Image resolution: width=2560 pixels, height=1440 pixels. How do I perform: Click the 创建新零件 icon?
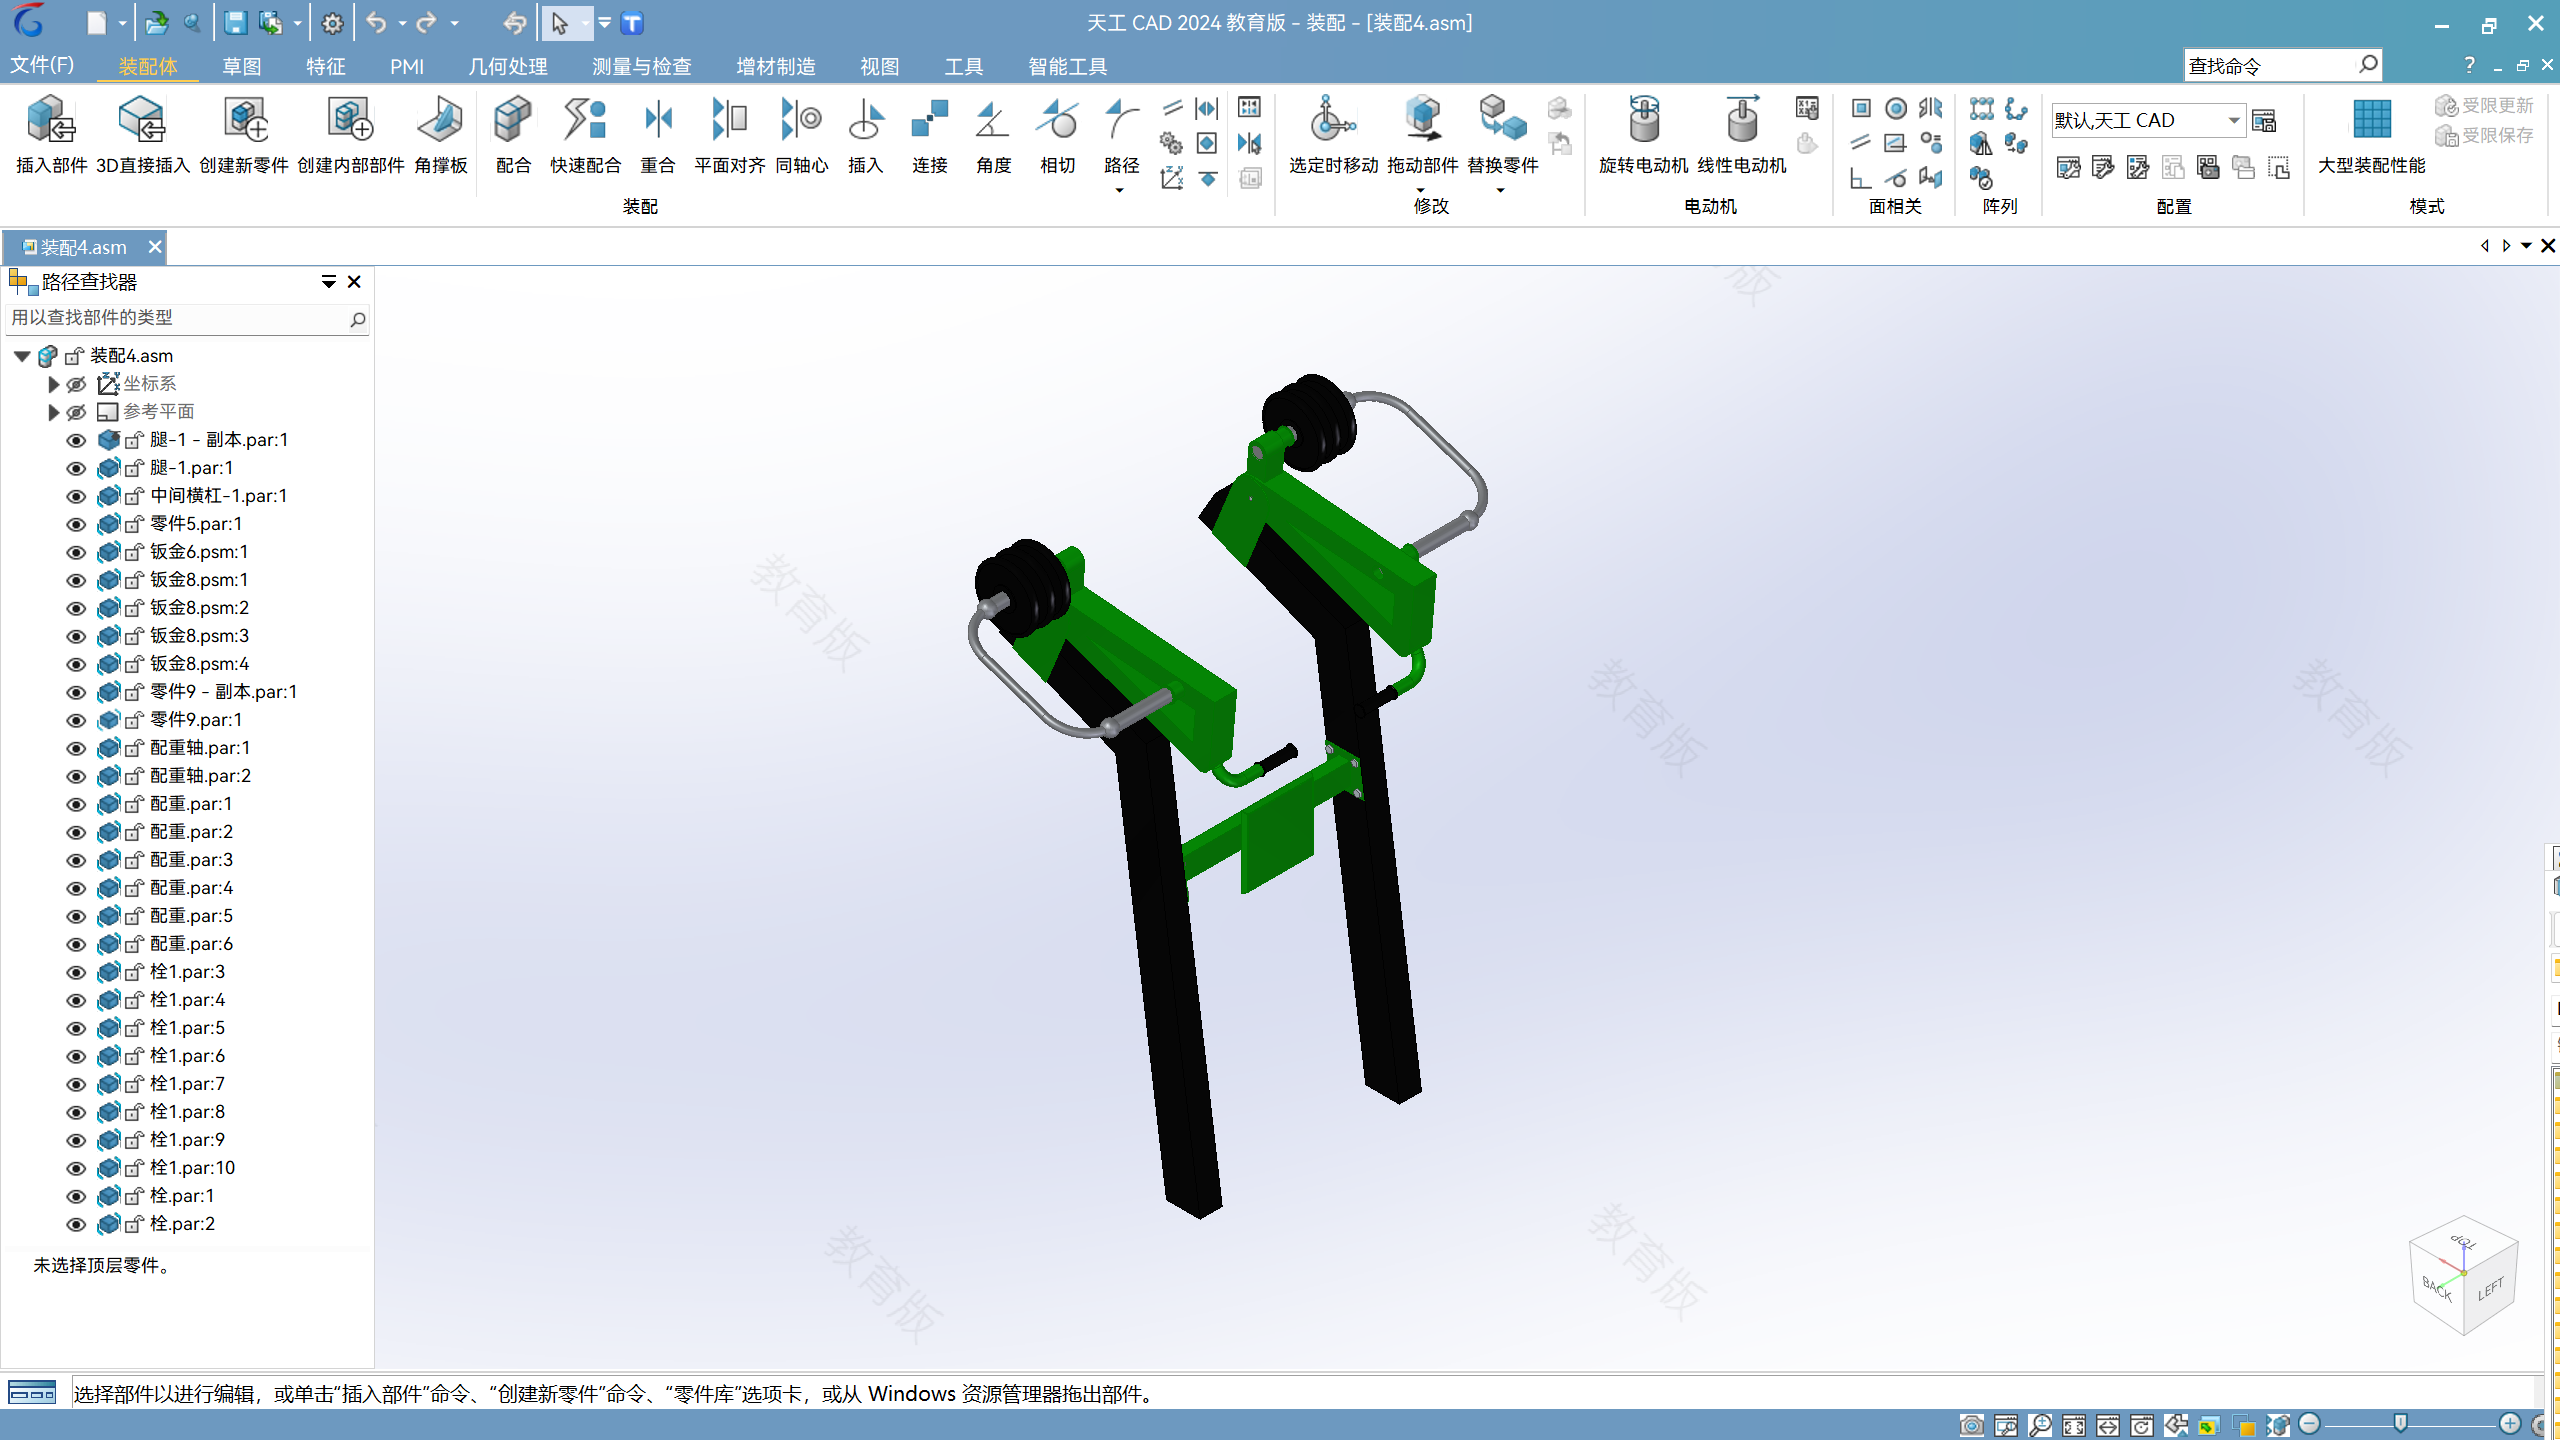pyautogui.click(x=244, y=135)
